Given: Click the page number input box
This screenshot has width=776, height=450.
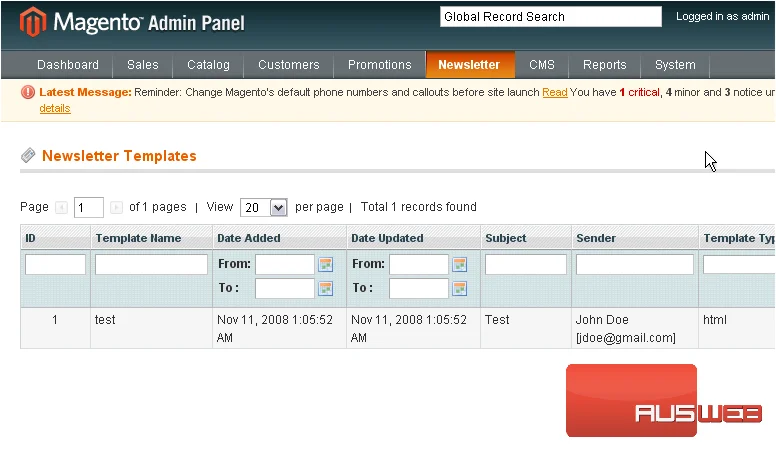Looking at the screenshot, I should [x=89, y=207].
